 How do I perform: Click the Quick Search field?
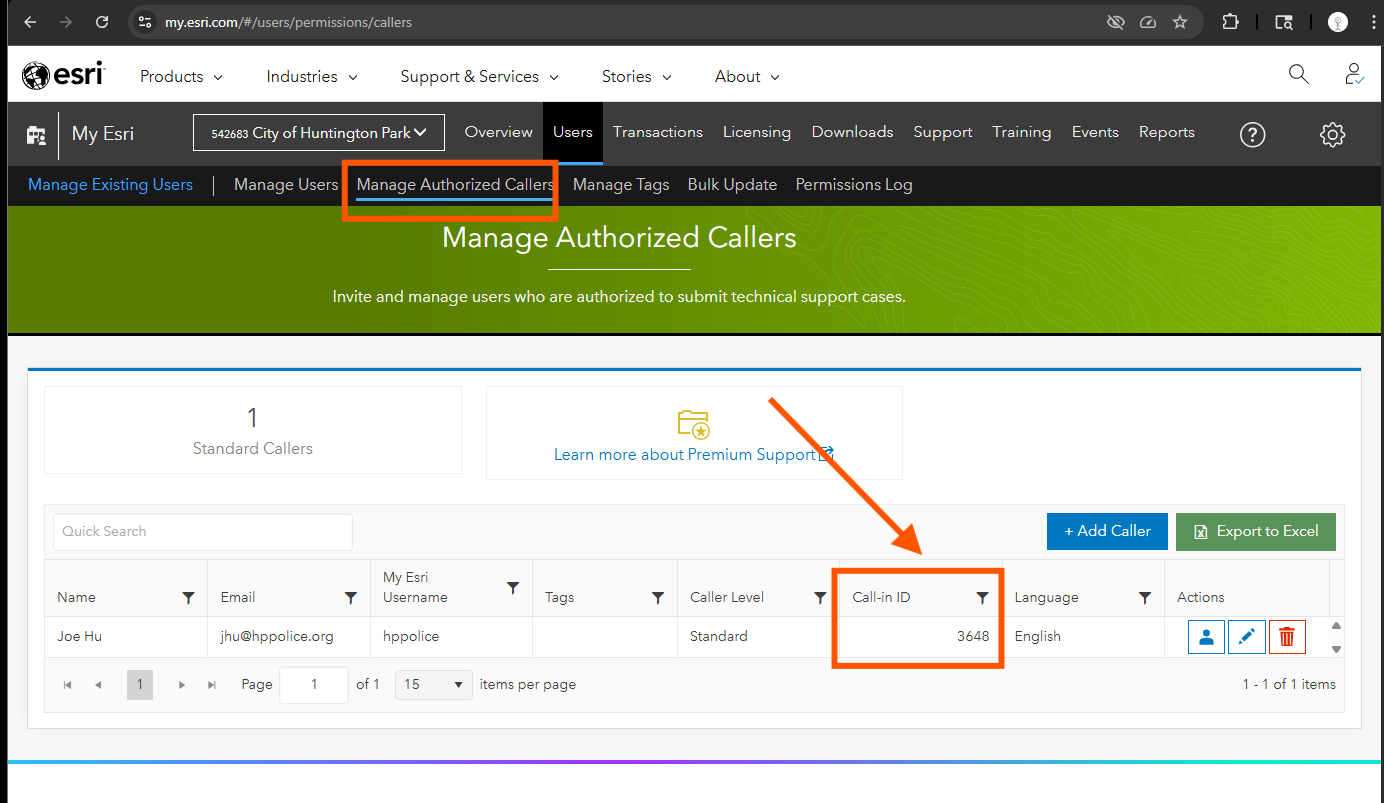(203, 531)
